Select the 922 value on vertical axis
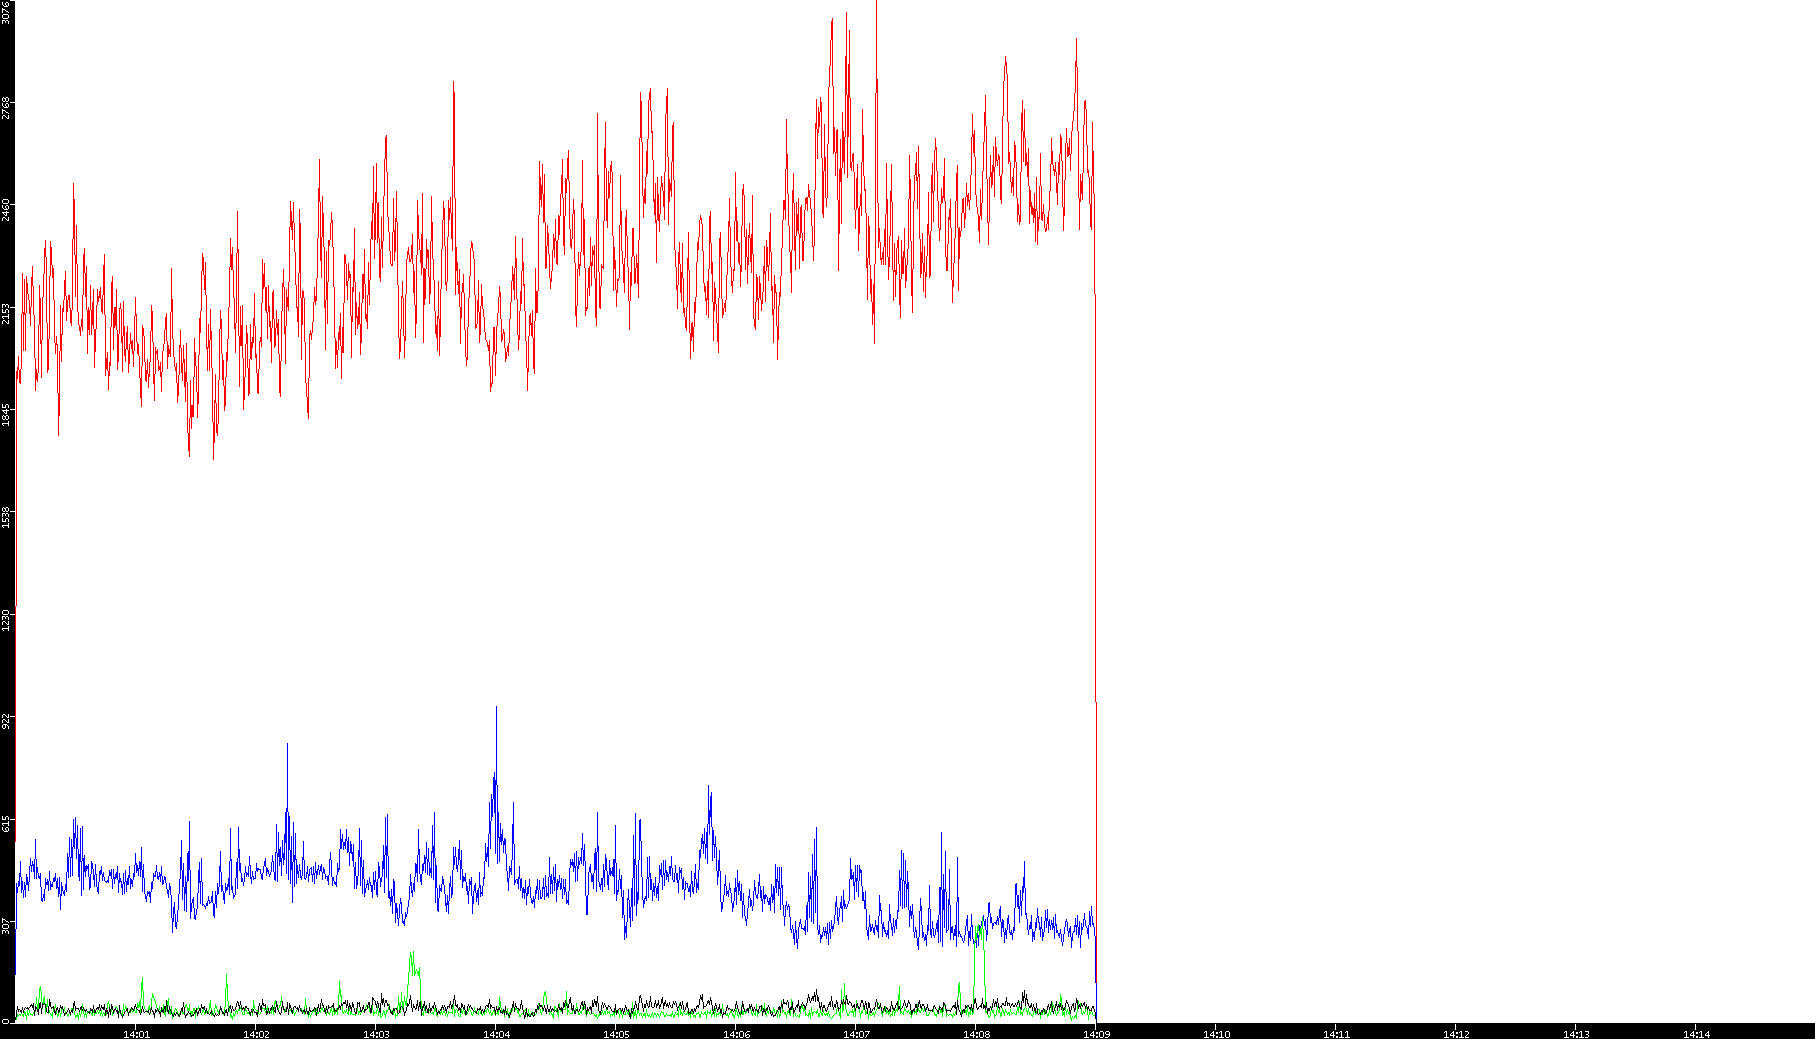Screen dimensions: 1815x1039 pos(6,720)
